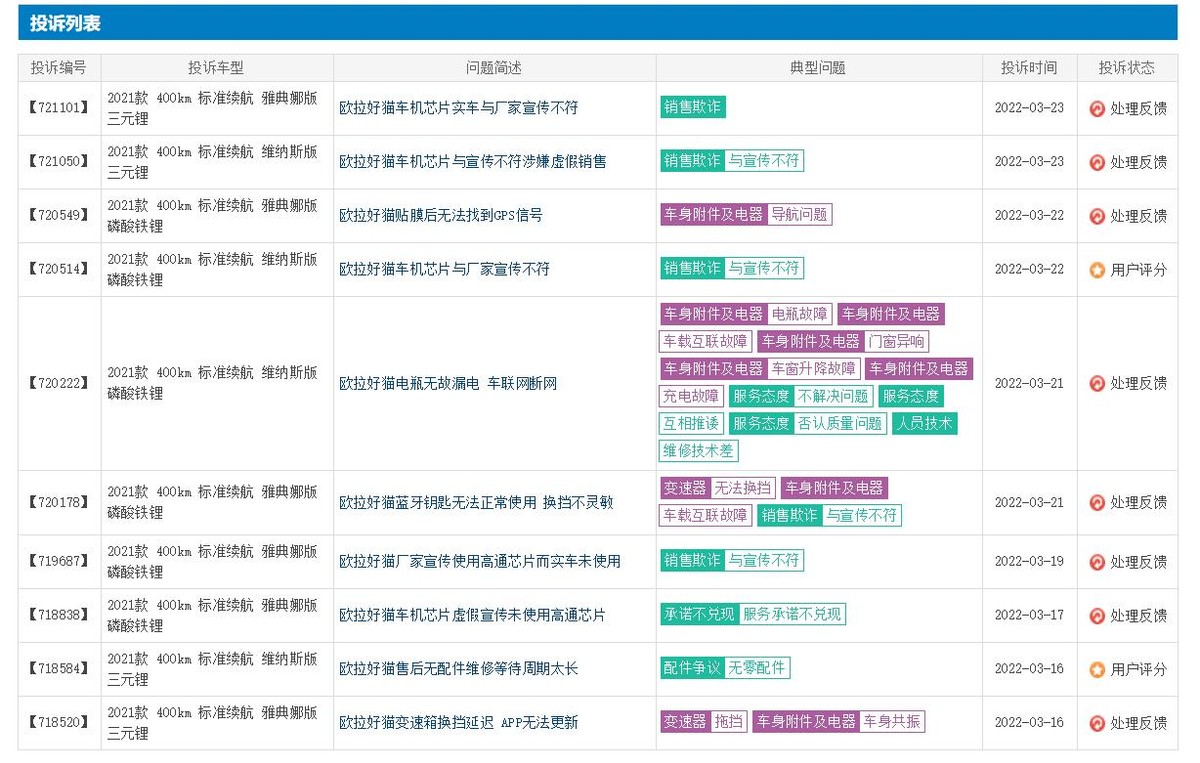Open complaint 欧拉好猫贴膜后无法找到GPS信号
The width and height of the screenshot is (1200, 763).
(x=441, y=215)
